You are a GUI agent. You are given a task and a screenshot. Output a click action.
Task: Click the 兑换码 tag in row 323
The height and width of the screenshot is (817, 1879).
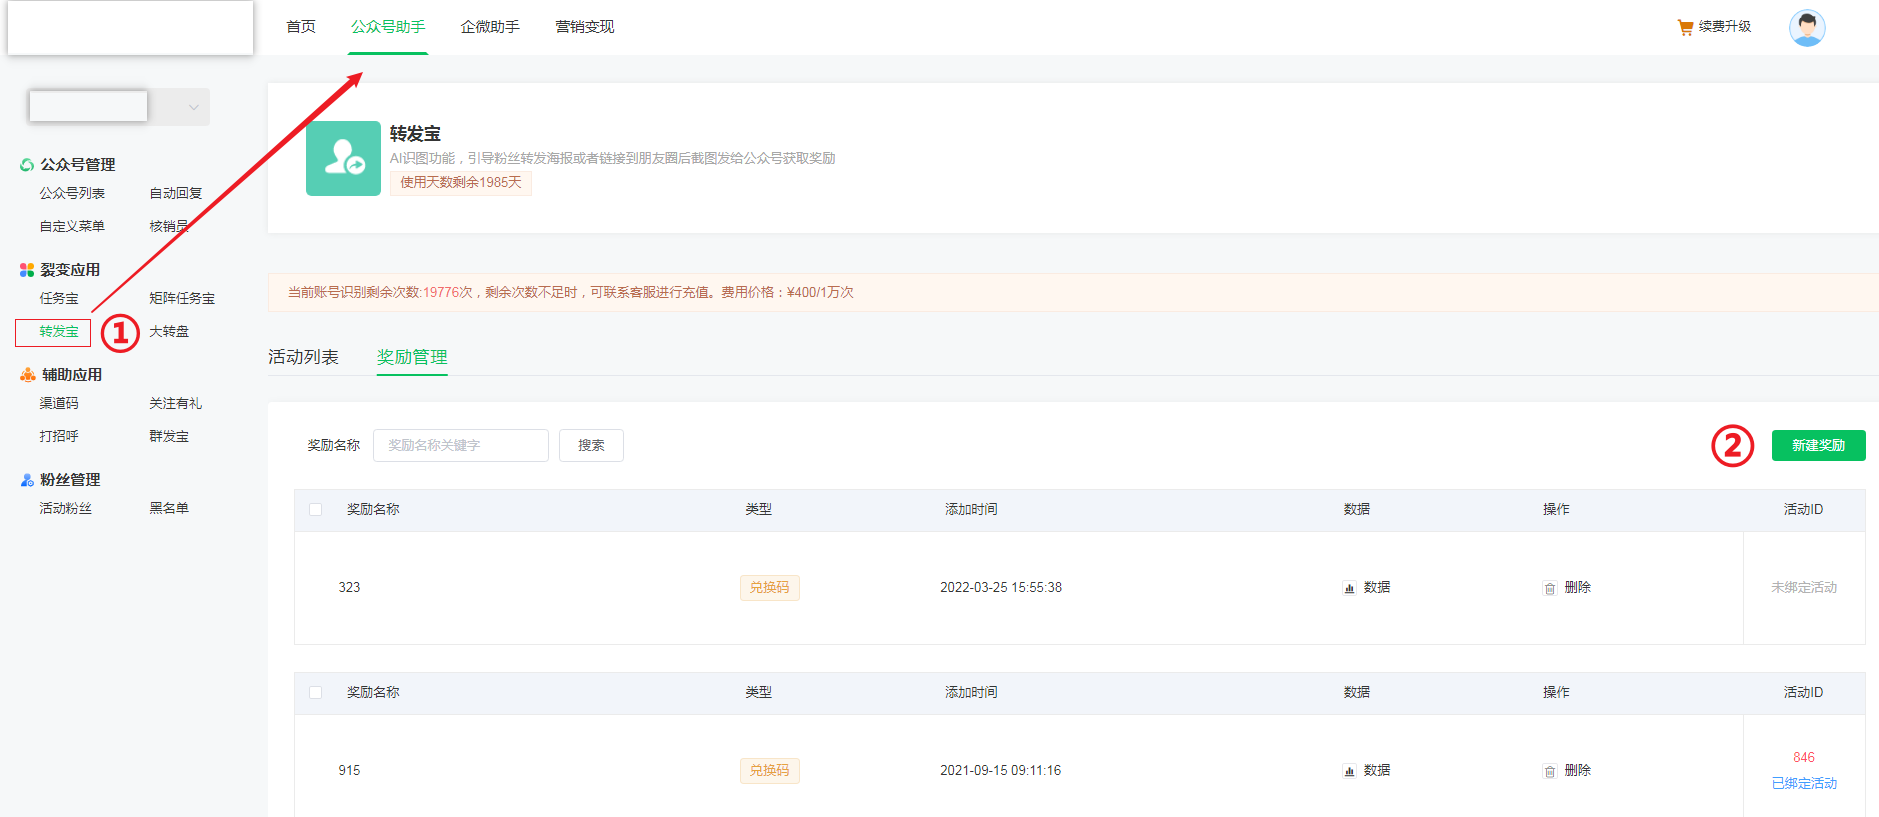770,588
